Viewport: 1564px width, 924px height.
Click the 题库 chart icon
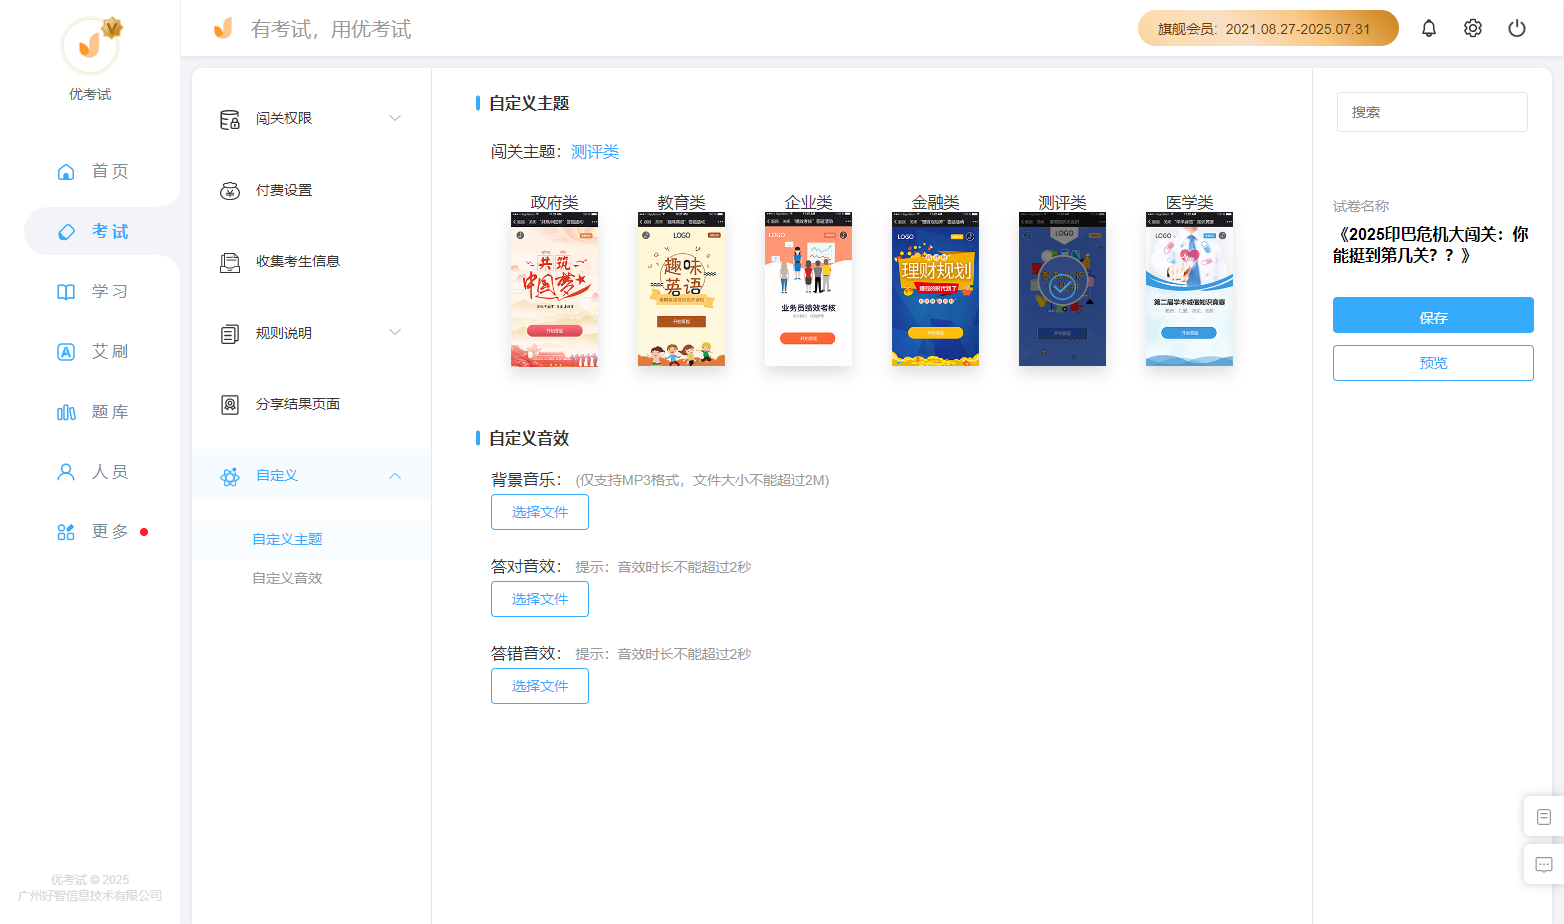[66, 412]
